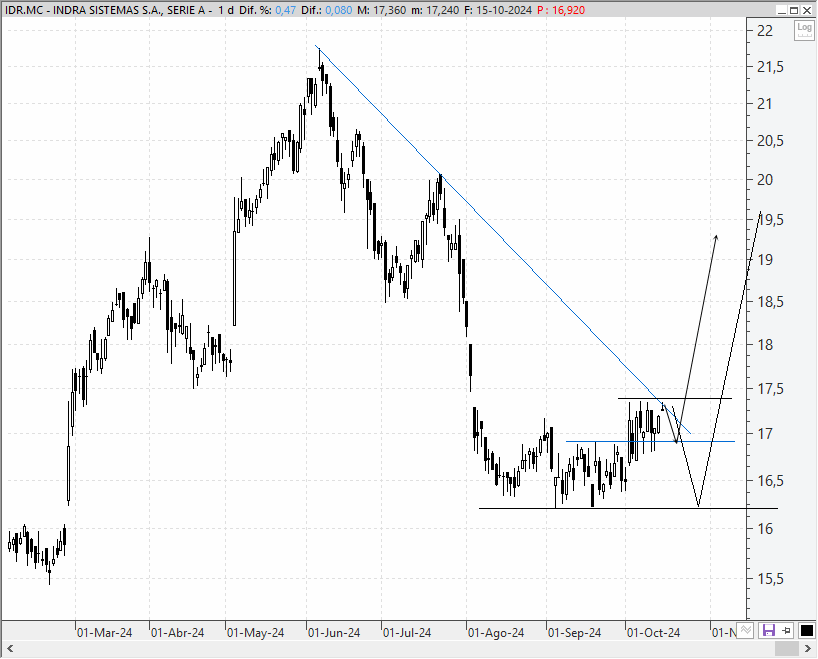Click the 01-Sep-24 date label
This screenshot has width=818, height=659.
click(x=574, y=633)
